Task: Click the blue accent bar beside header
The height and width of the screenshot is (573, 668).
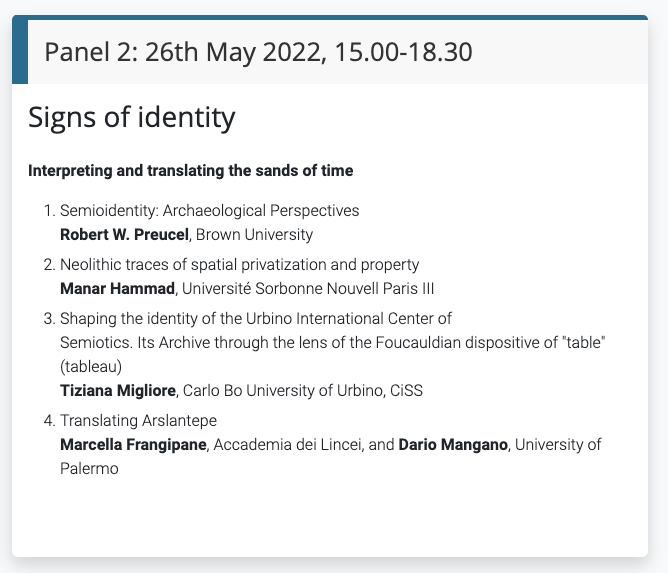Action: 19,52
